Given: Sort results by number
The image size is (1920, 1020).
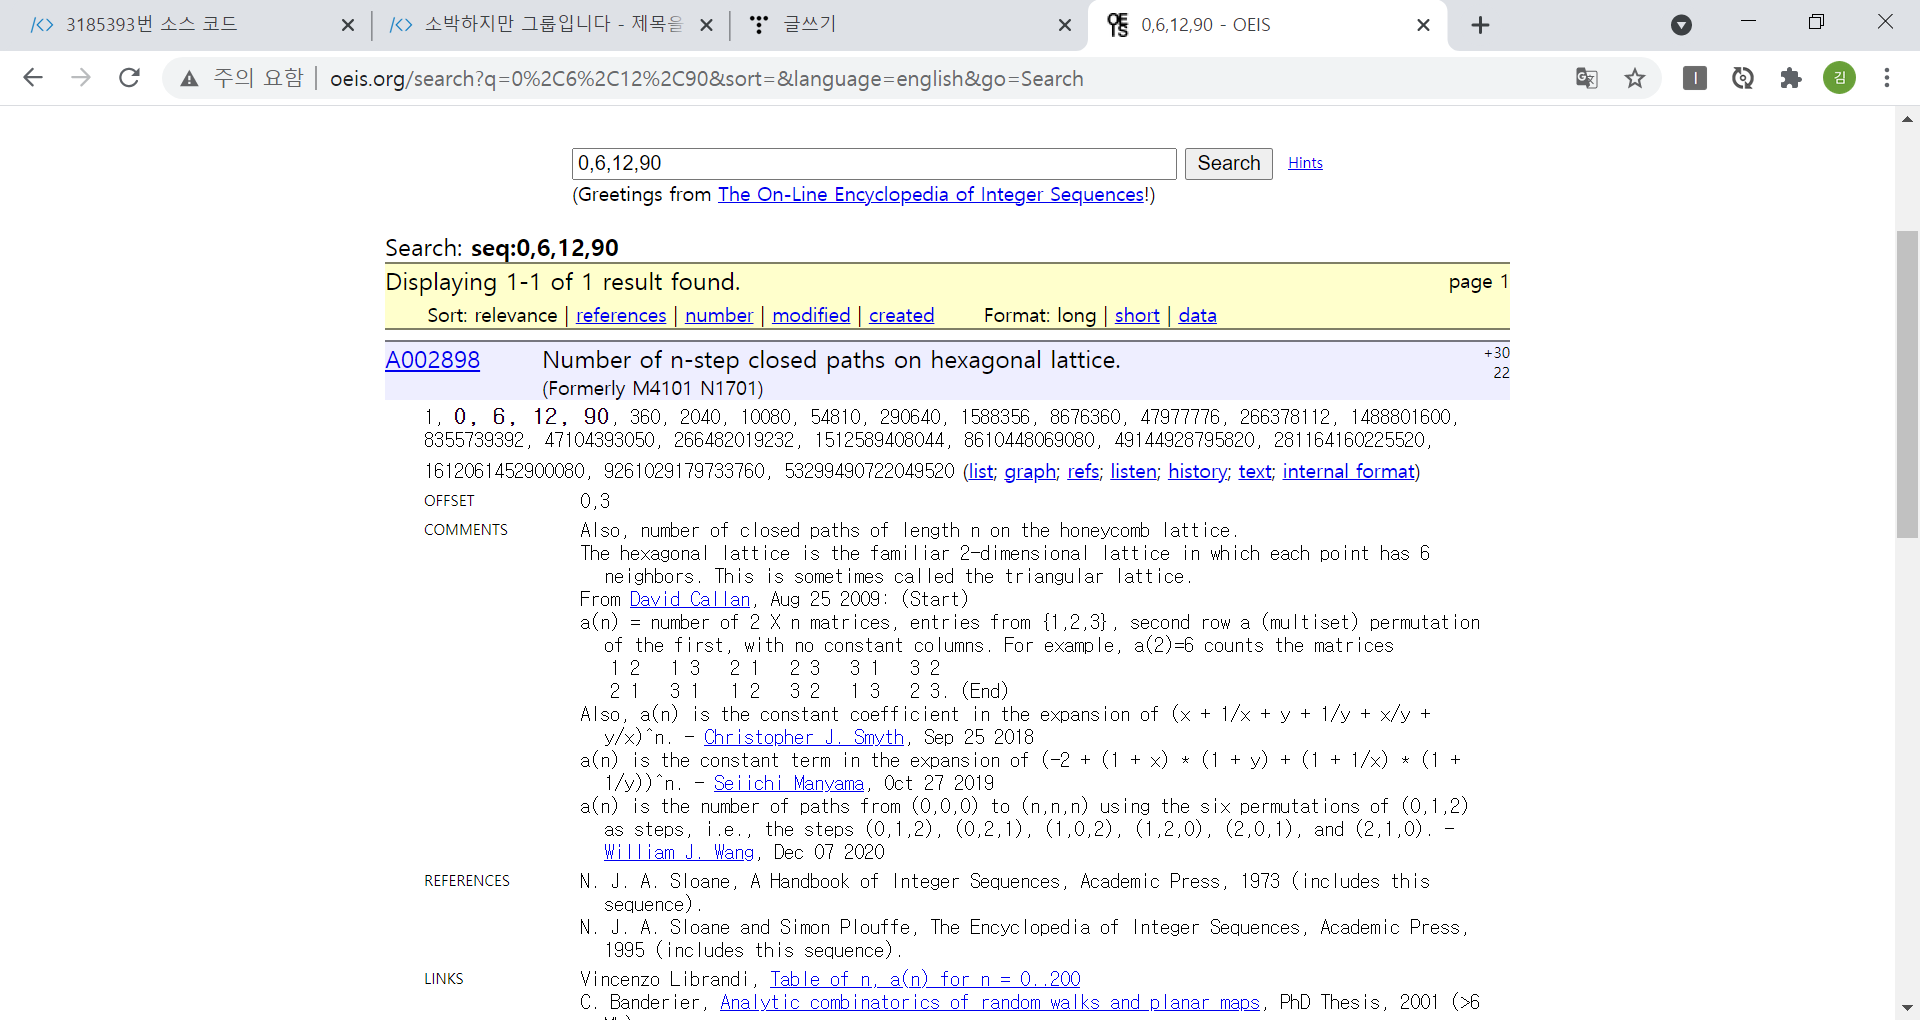Looking at the screenshot, I should click(719, 315).
